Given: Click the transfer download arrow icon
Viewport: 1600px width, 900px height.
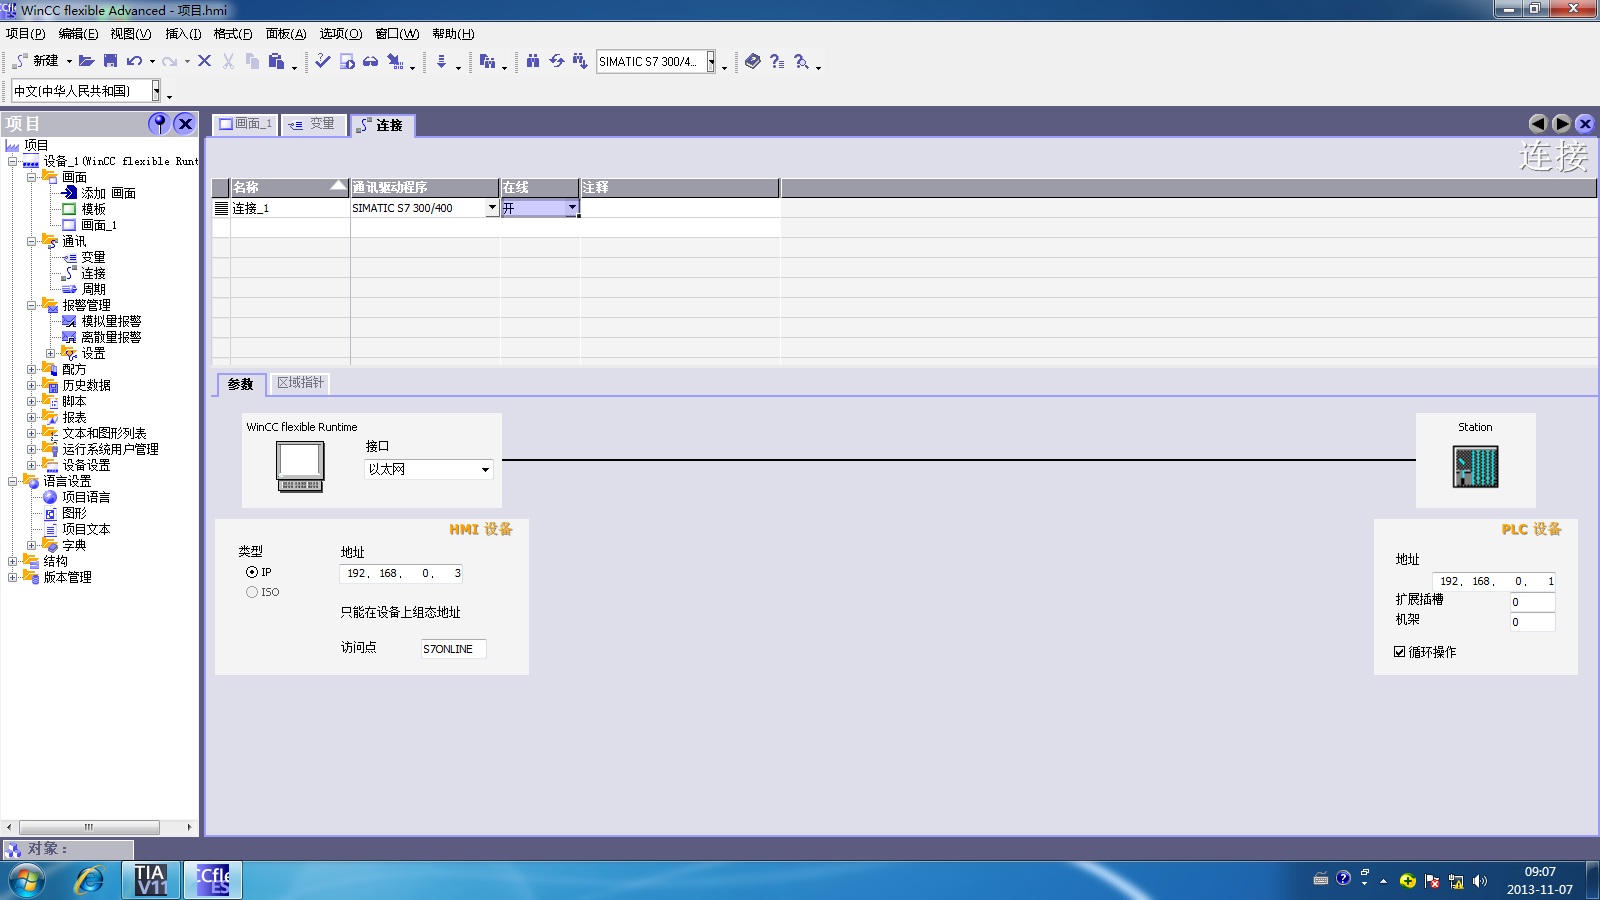Looking at the screenshot, I should click(x=441, y=61).
